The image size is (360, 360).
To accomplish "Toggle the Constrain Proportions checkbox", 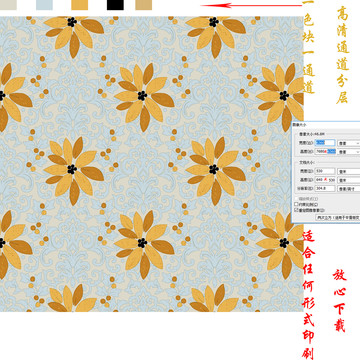I will pos(296,204).
